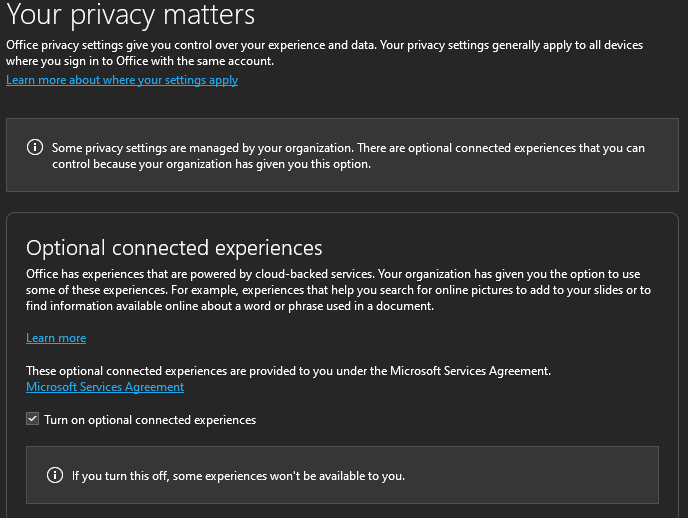Click the 'If you turn this off' warning text

point(238,475)
